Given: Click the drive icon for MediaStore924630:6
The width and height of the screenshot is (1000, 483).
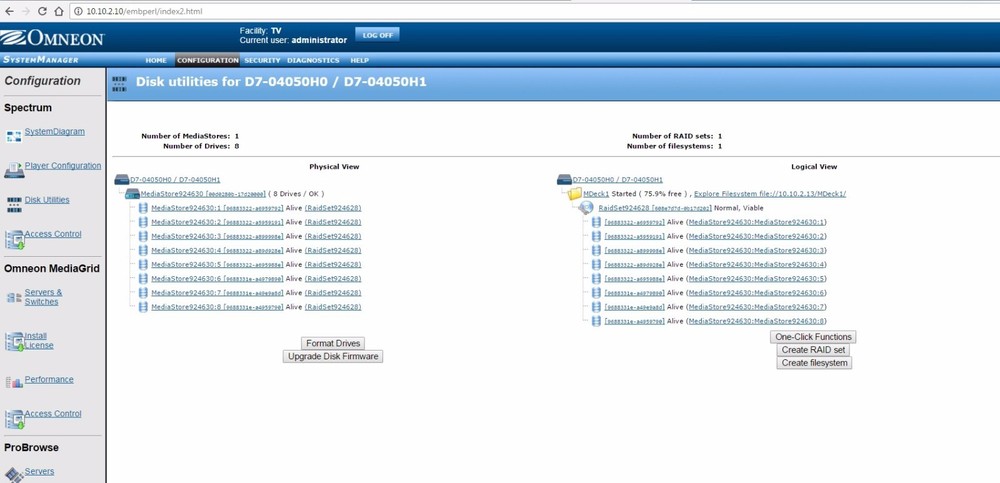Looking at the screenshot, I should pyautogui.click(x=143, y=279).
